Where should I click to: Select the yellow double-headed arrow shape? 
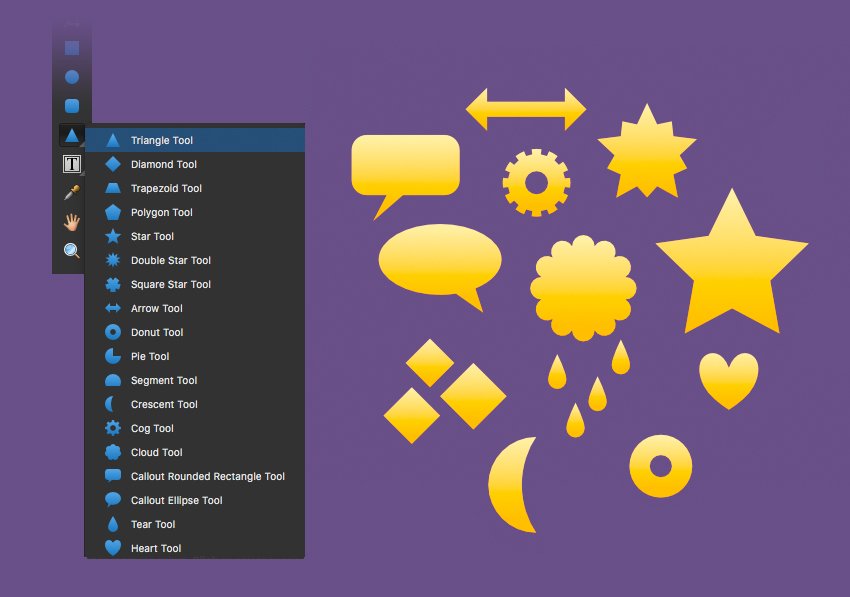coord(526,109)
